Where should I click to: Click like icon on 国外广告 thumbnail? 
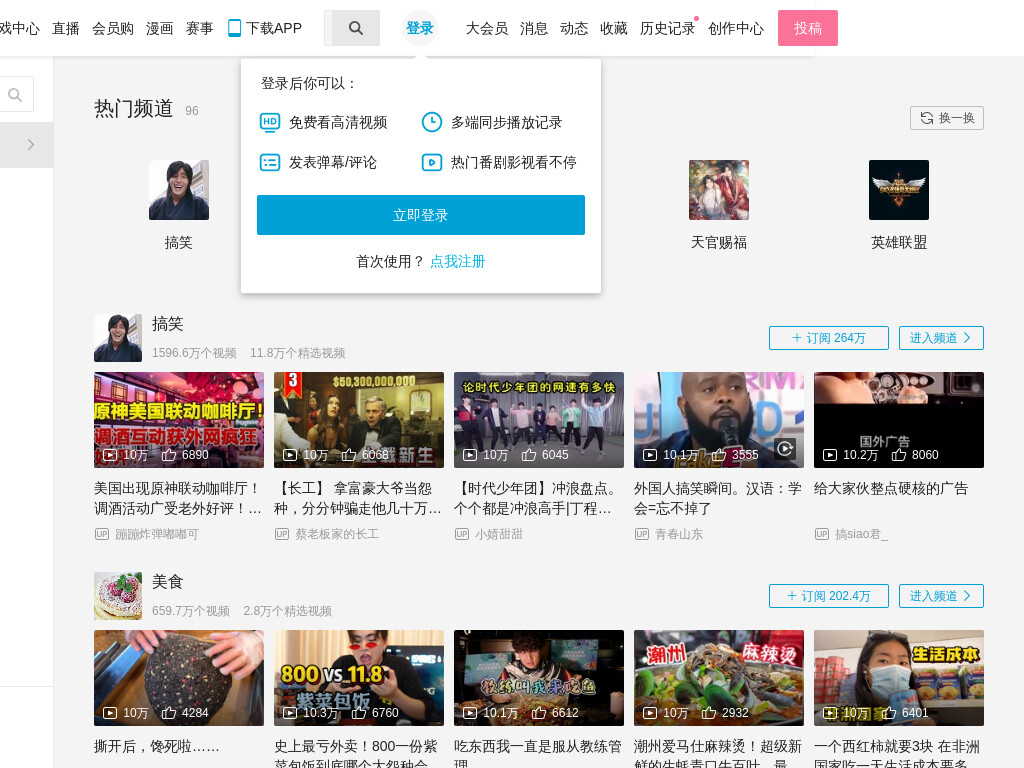[x=899, y=455]
